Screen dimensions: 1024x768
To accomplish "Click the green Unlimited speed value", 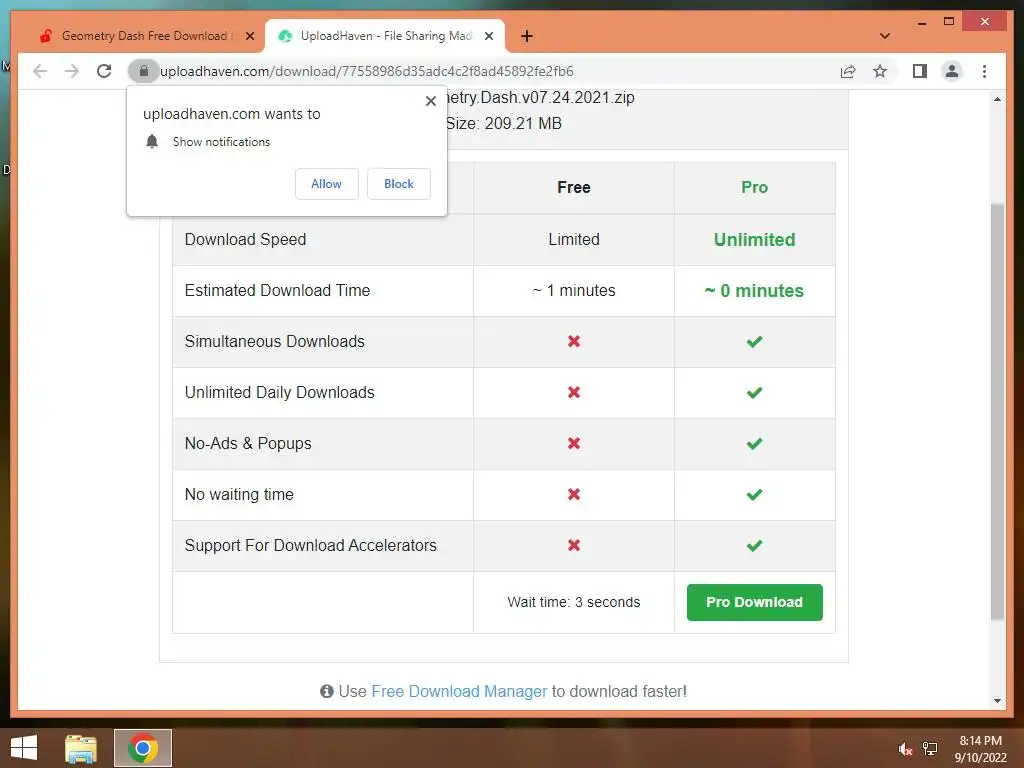I will click(754, 240).
